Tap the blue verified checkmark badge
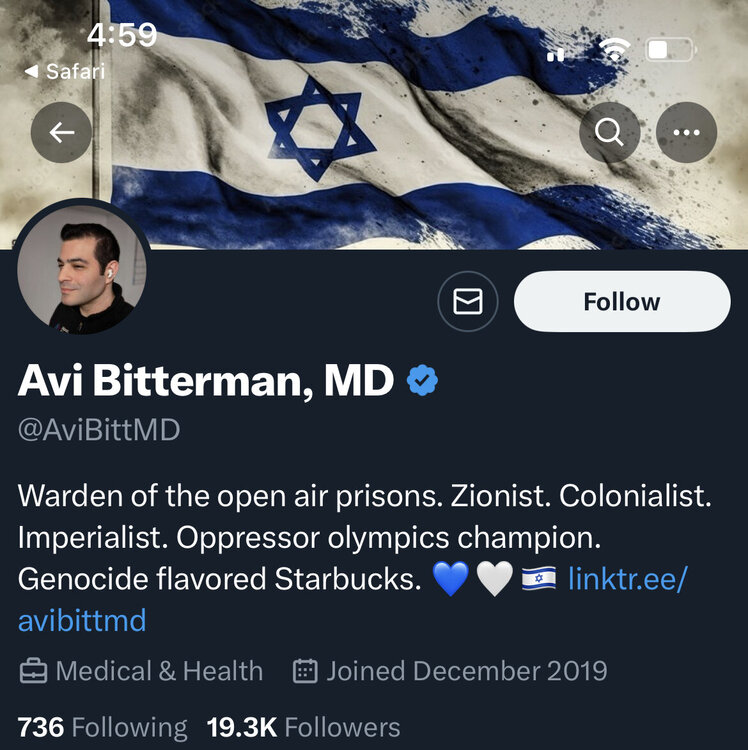748x750 pixels. tap(423, 380)
